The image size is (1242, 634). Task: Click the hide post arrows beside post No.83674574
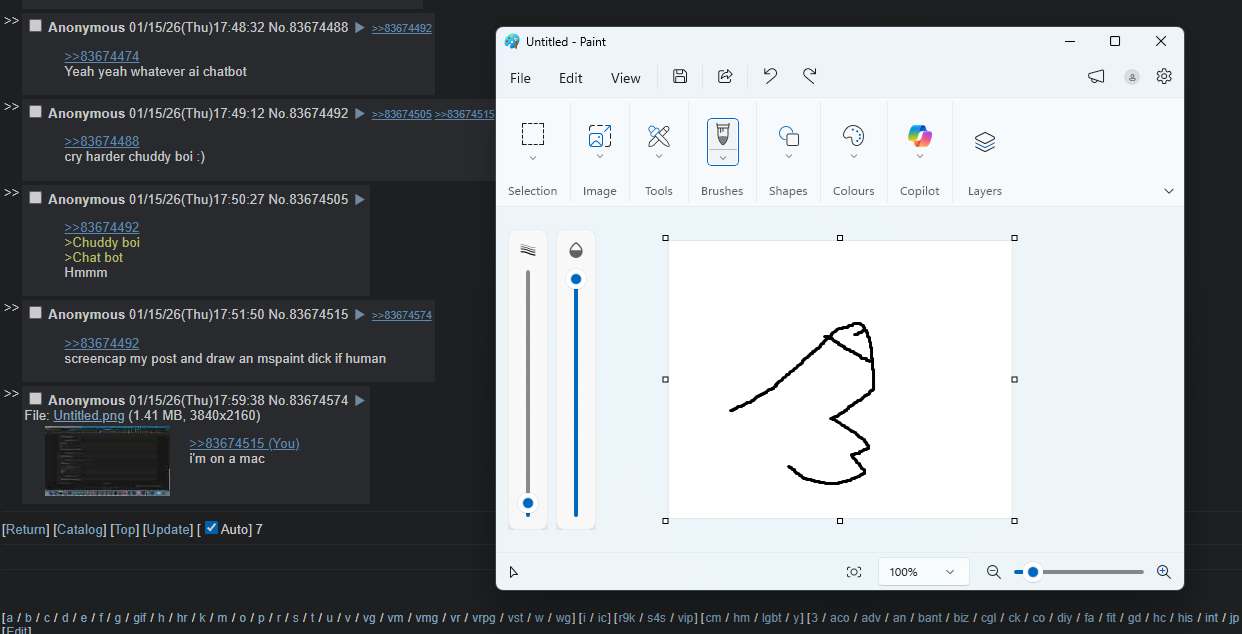pyautogui.click(x=12, y=392)
